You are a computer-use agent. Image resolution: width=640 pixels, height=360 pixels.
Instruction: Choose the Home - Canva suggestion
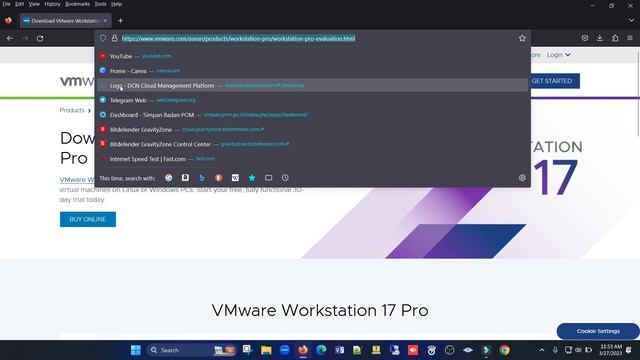[313, 71]
